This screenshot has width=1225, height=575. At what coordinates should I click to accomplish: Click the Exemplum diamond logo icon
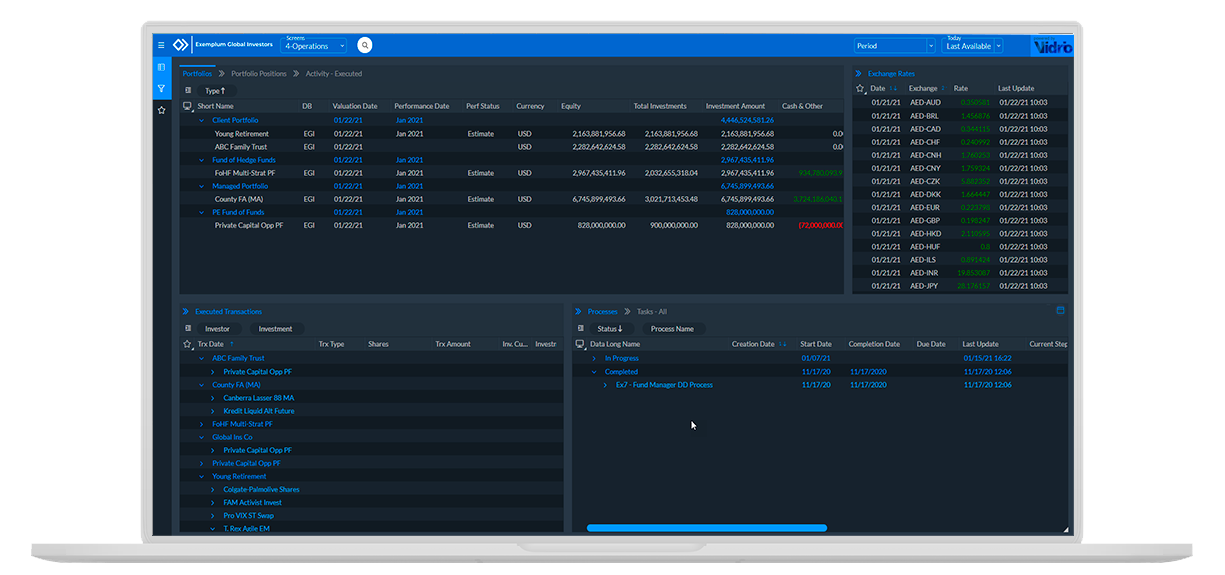pos(180,45)
